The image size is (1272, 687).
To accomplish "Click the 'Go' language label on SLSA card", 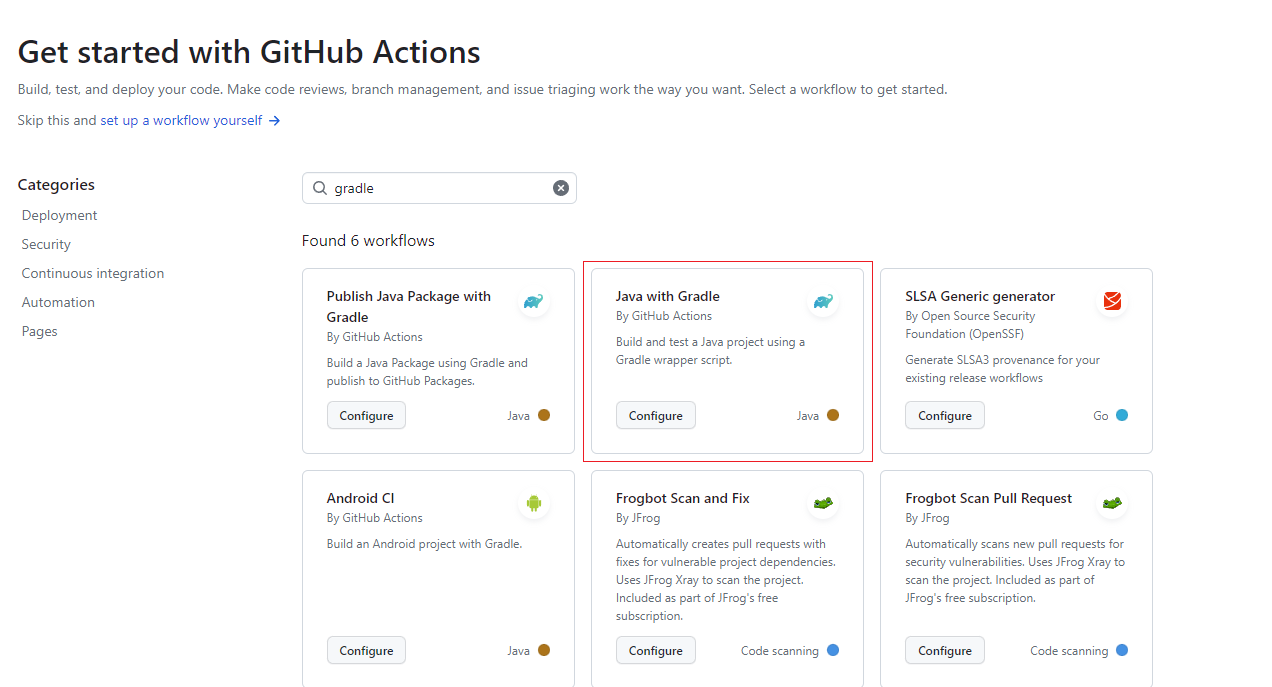I will 1101,415.
